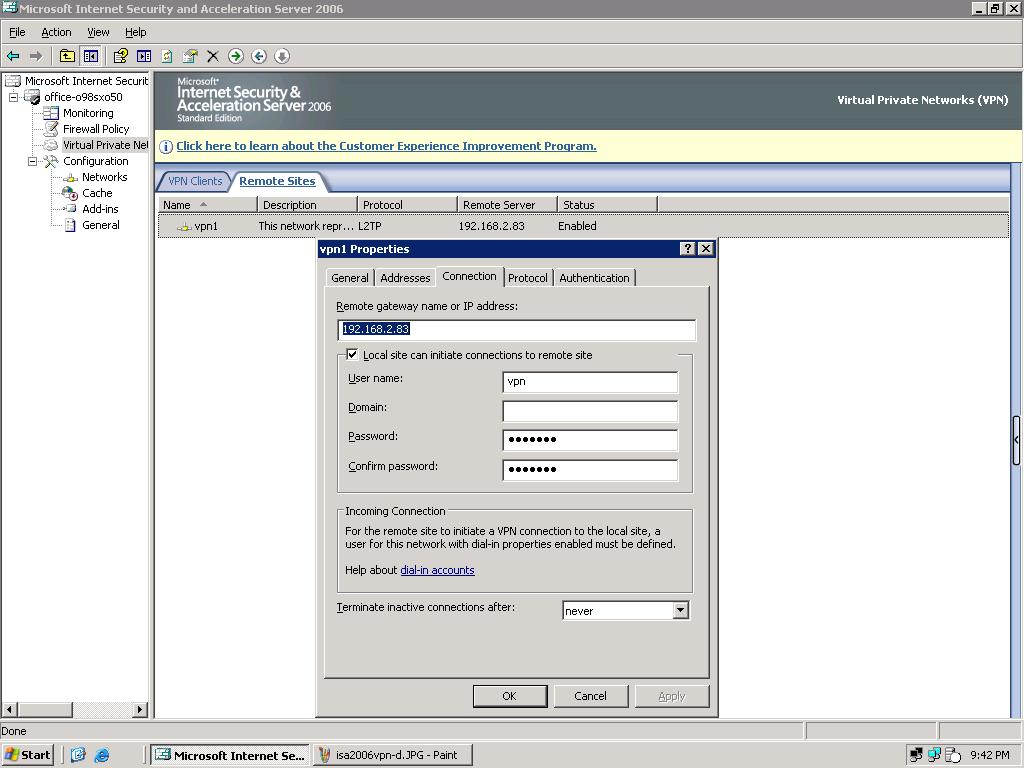Open the Customer Experience Improvement Program link
Screen dimensions: 1024x768
386,146
